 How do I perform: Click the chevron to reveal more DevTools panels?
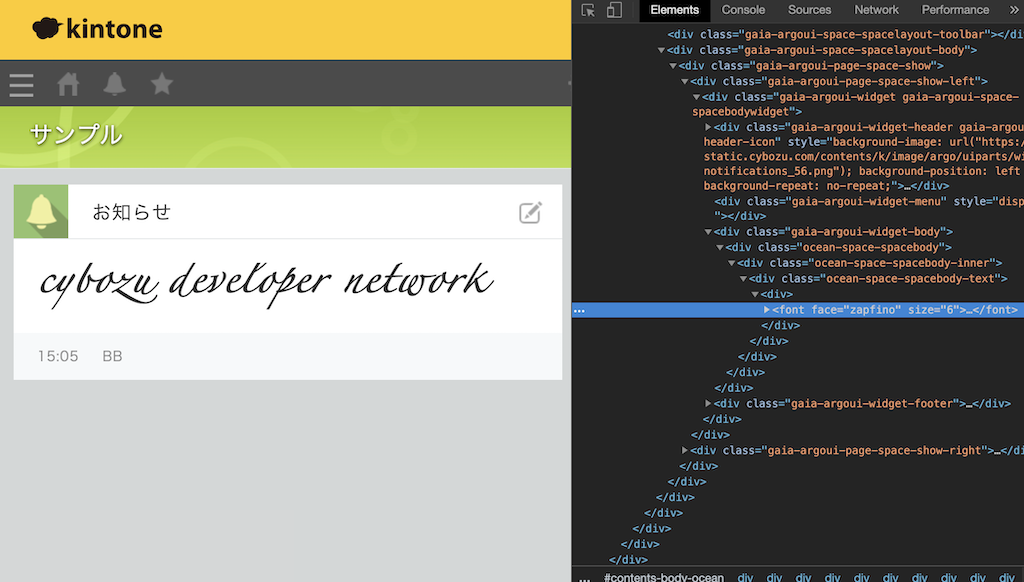[1014, 10]
